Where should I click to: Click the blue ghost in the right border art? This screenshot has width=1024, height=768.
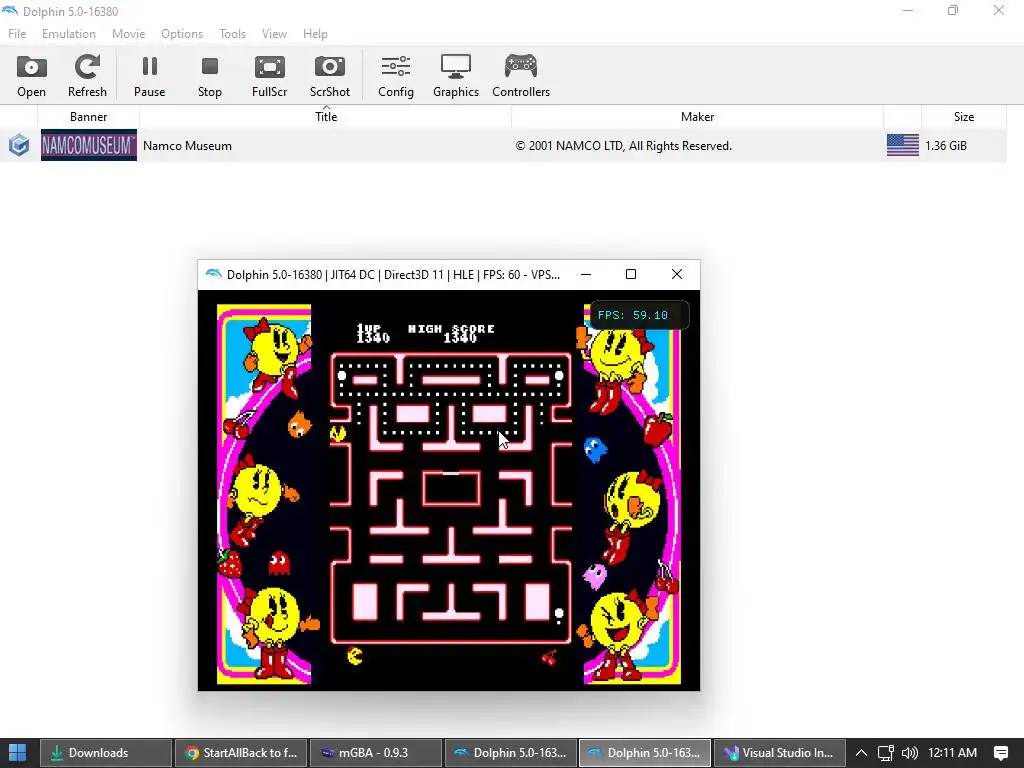click(x=595, y=449)
